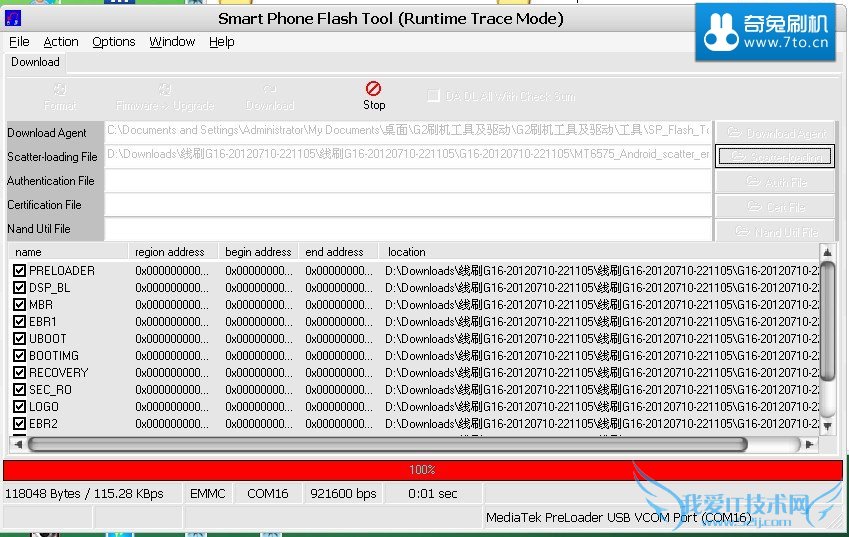Click the greyed Format toolbar icon
The image size is (849, 537).
[x=60, y=89]
